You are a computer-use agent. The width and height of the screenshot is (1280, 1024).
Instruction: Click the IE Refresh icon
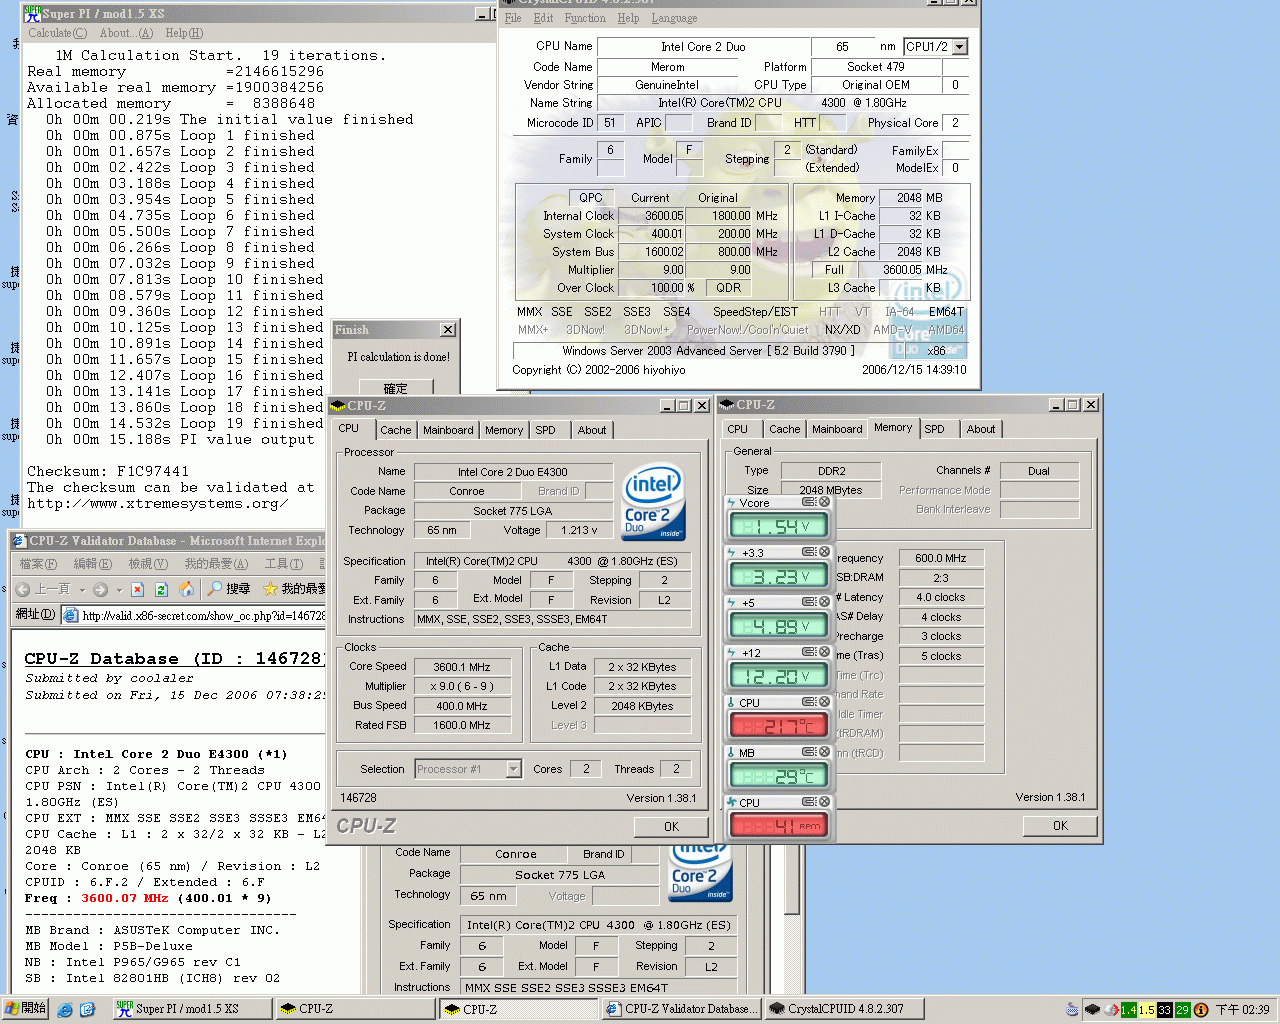click(x=162, y=589)
